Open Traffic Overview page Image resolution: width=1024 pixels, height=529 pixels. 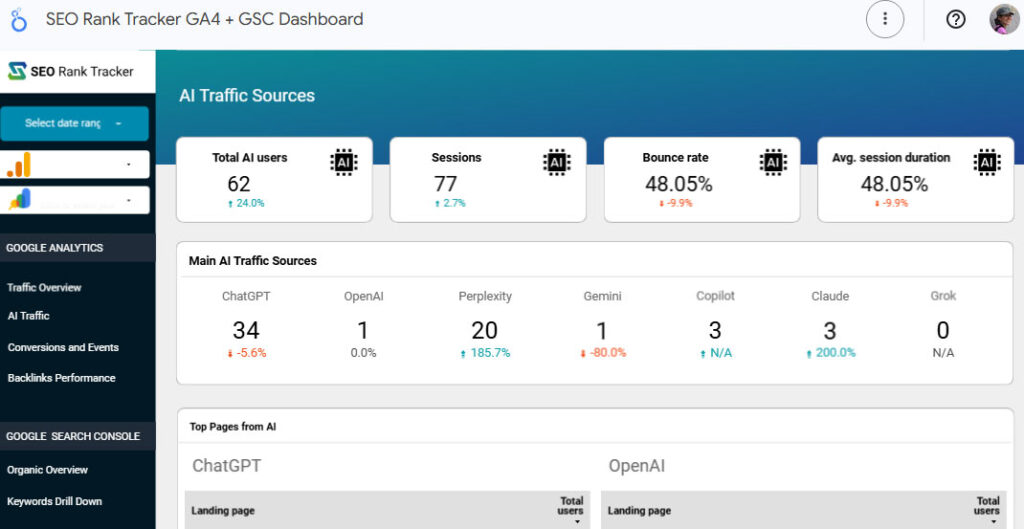tap(44, 287)
